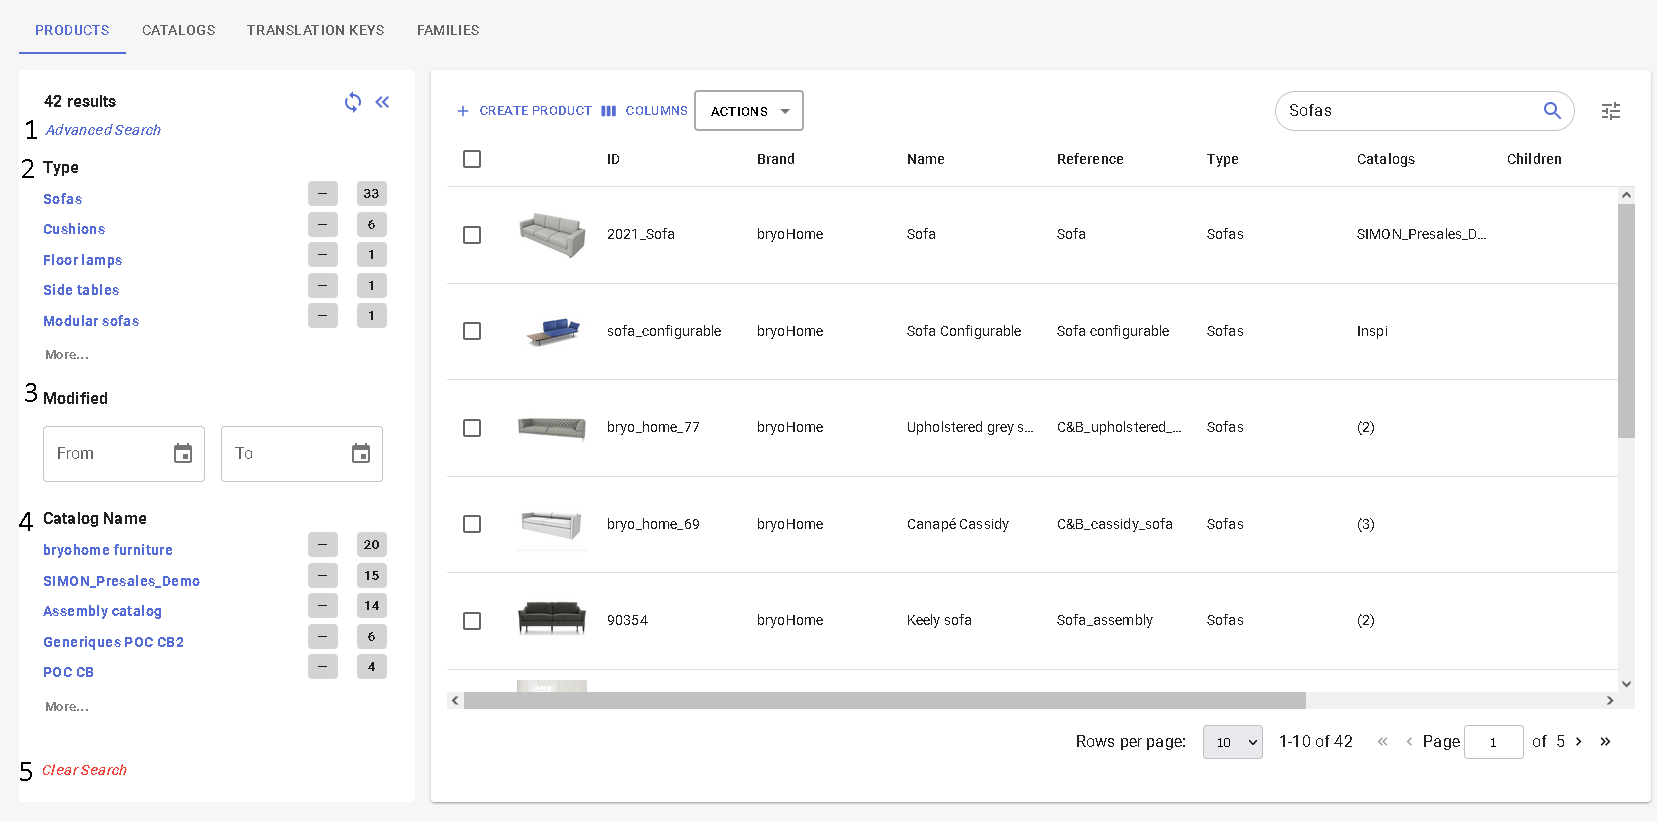
Task: Exclude Modular sofas type with minus button
Action: click(x=322, y=316)
